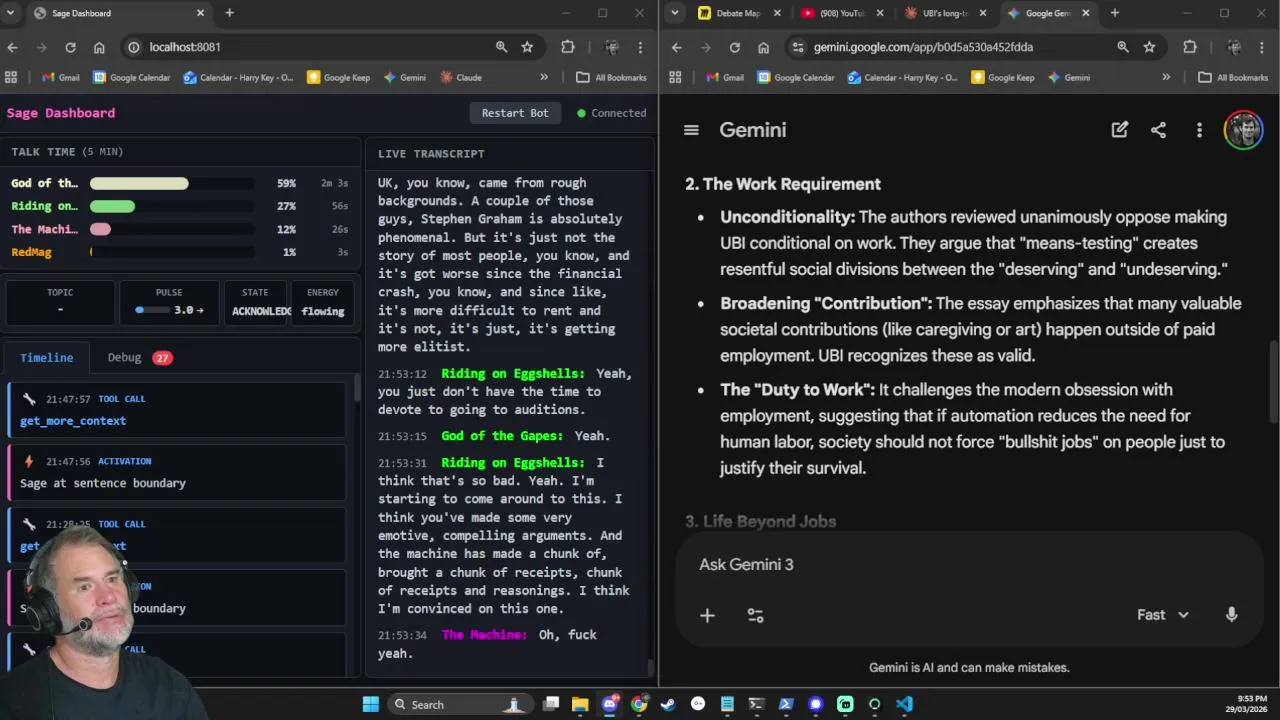Image resolution: width=1280 pixels, height=720 pixels.
Task: Close the Google Gemini tab
Action: click(1085, 13)
